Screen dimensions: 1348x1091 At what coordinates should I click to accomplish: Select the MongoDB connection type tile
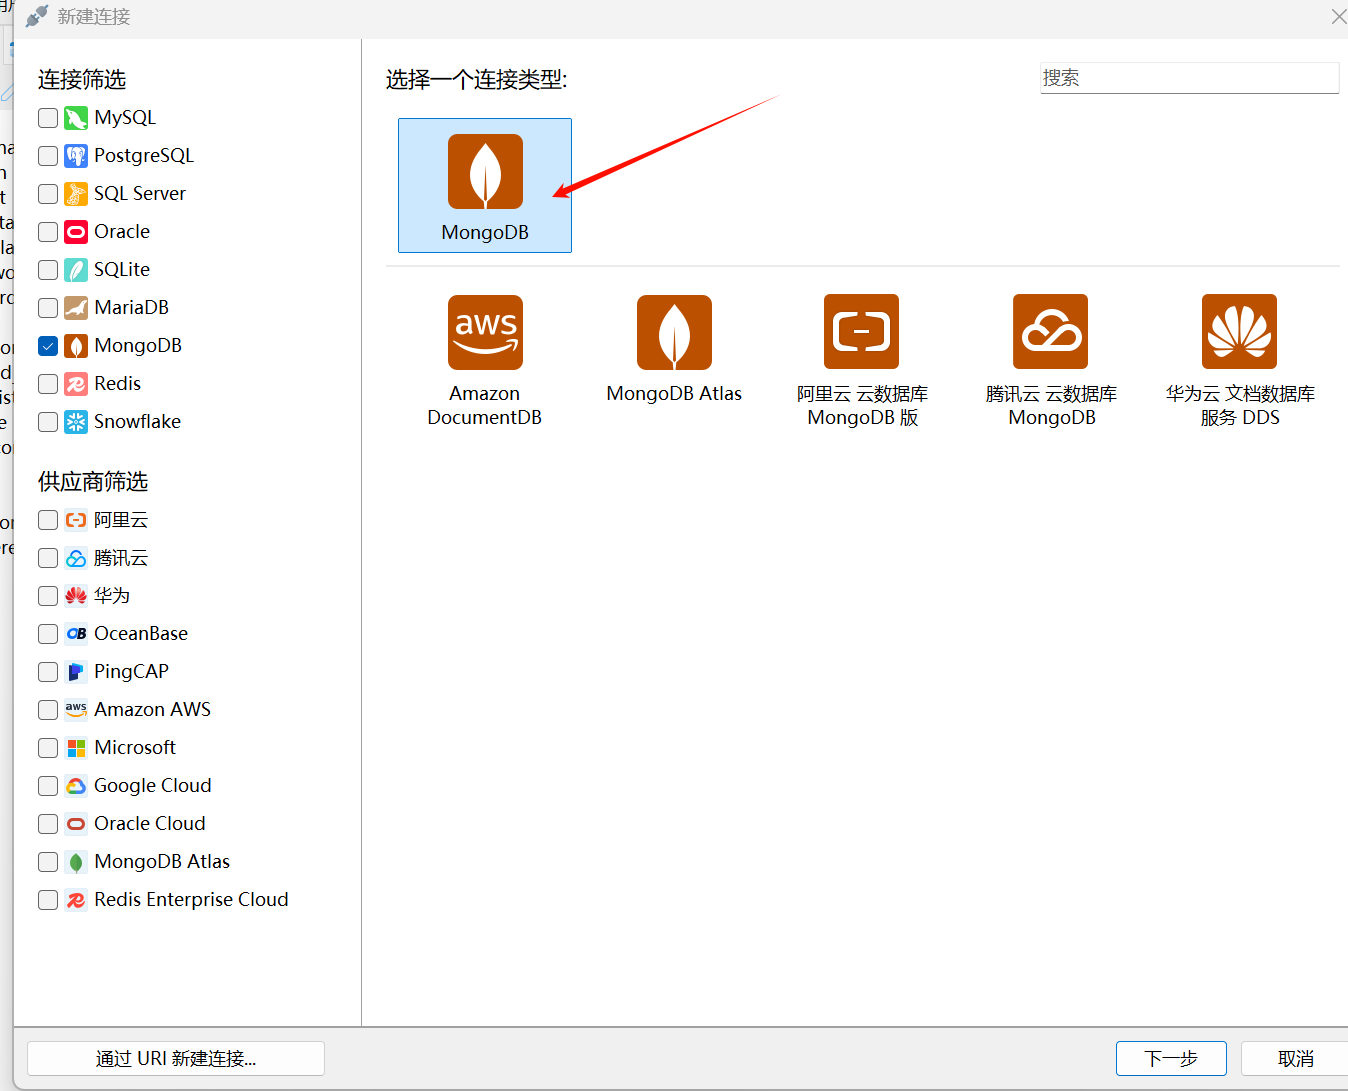click(485, 186)
